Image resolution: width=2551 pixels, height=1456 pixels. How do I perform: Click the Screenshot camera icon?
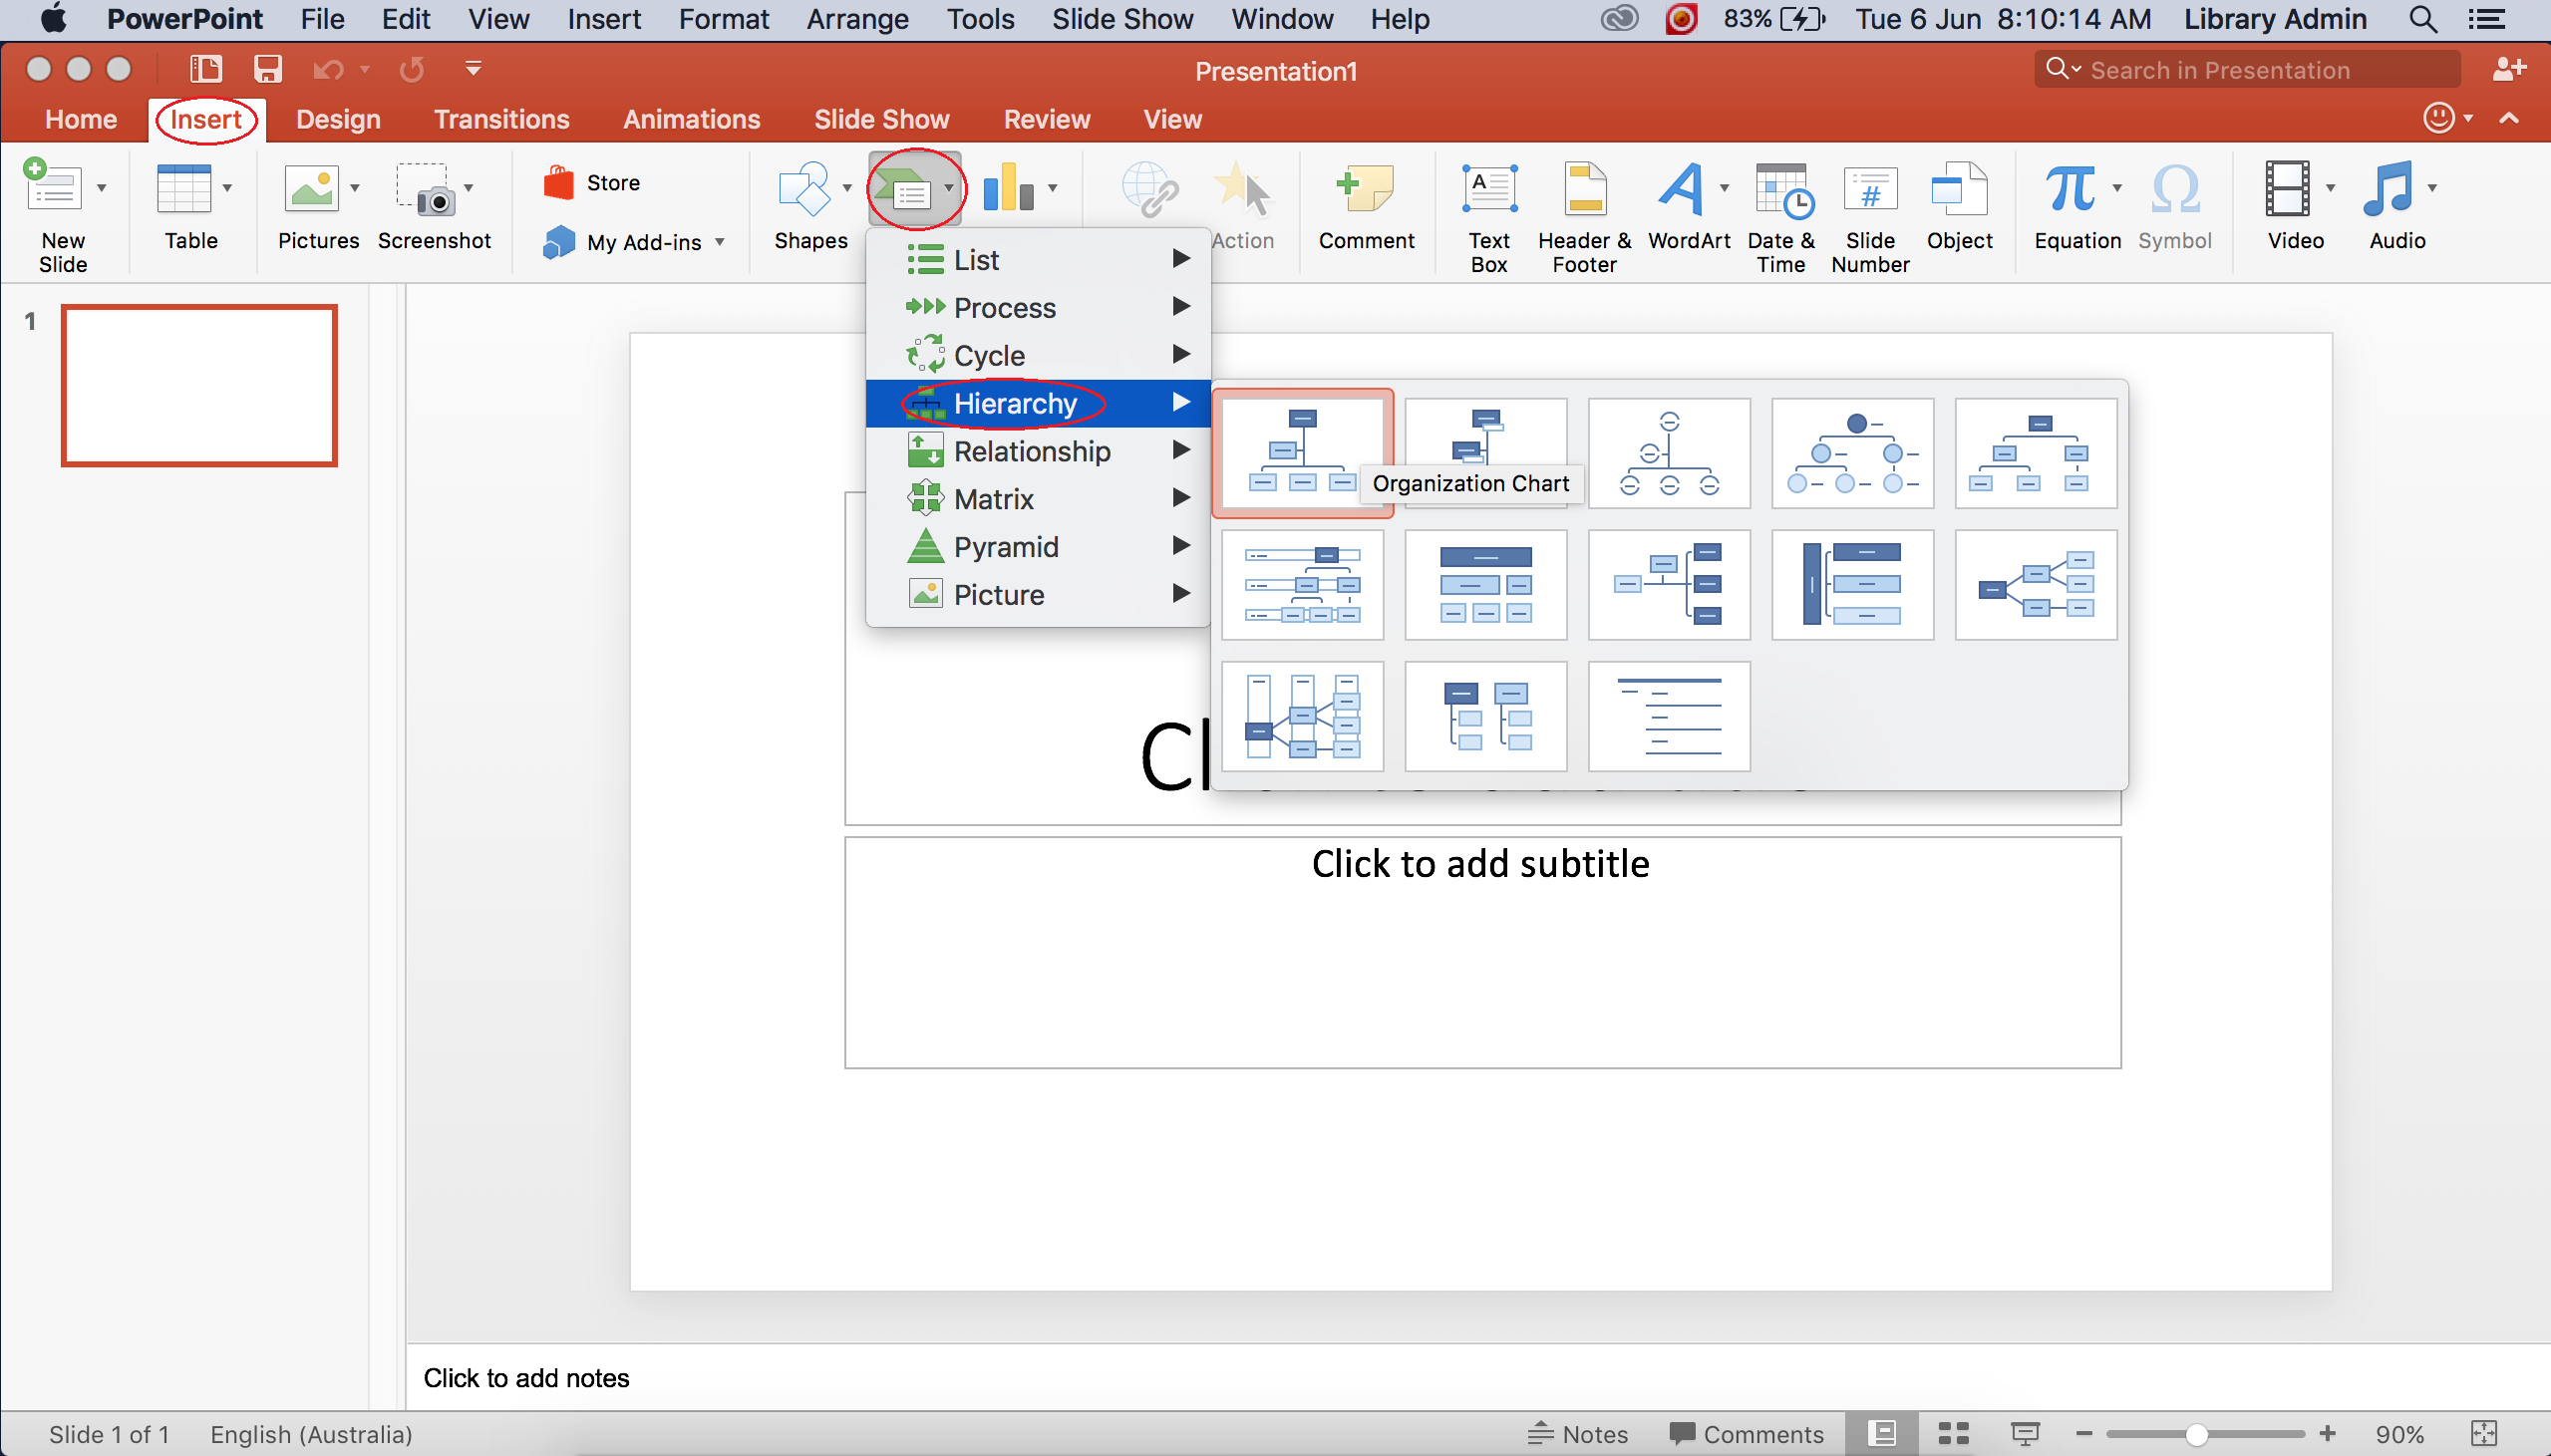[426, 190]
